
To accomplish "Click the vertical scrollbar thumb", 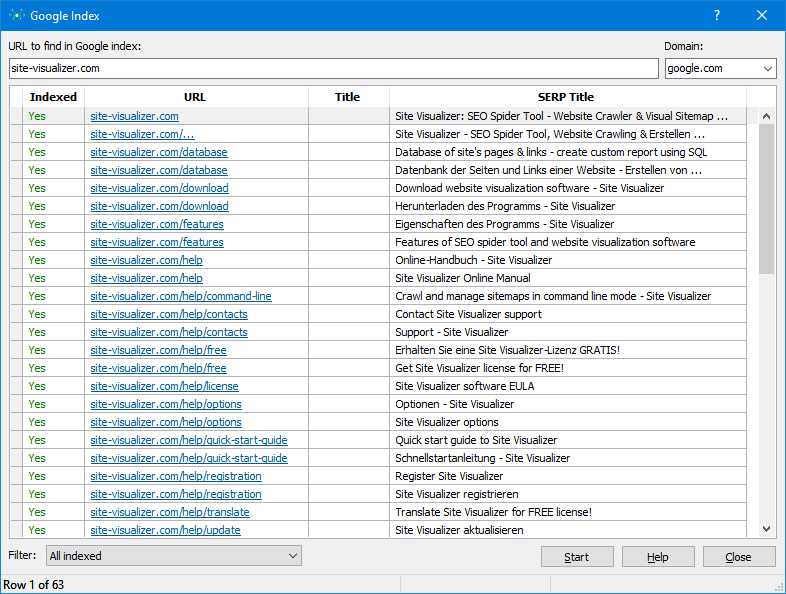I will point(766,199).
